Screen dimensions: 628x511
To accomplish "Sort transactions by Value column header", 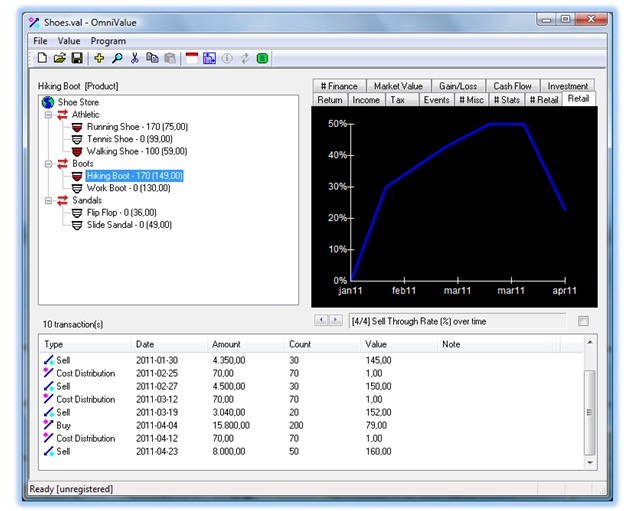I will [x=399, y=344].
